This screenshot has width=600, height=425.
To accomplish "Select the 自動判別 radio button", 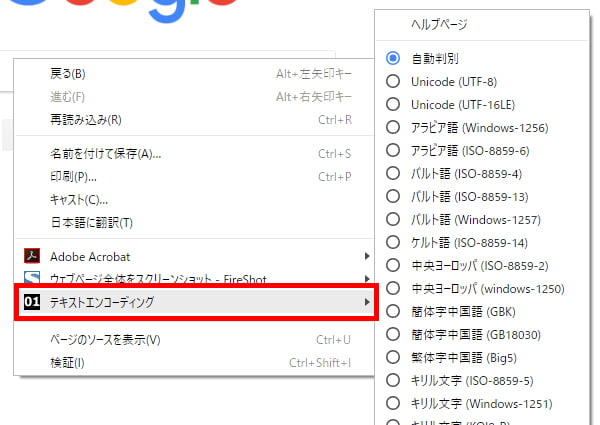I will (x=393, y=58).
